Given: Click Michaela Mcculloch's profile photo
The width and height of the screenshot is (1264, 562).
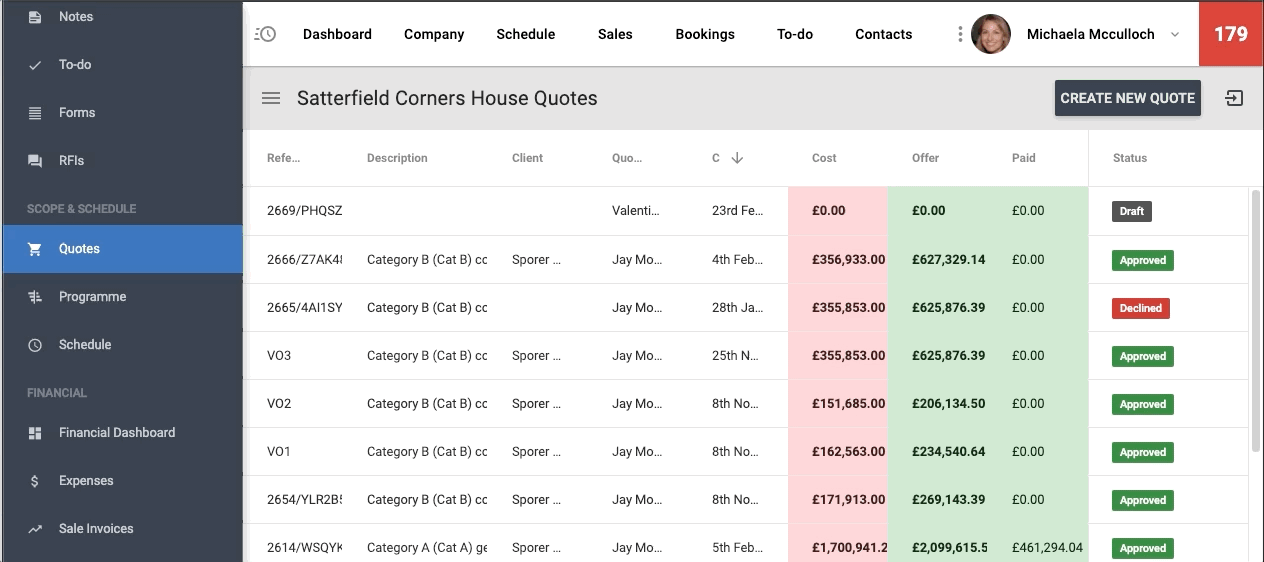Looking at the screenshot, I should (991, 34).
